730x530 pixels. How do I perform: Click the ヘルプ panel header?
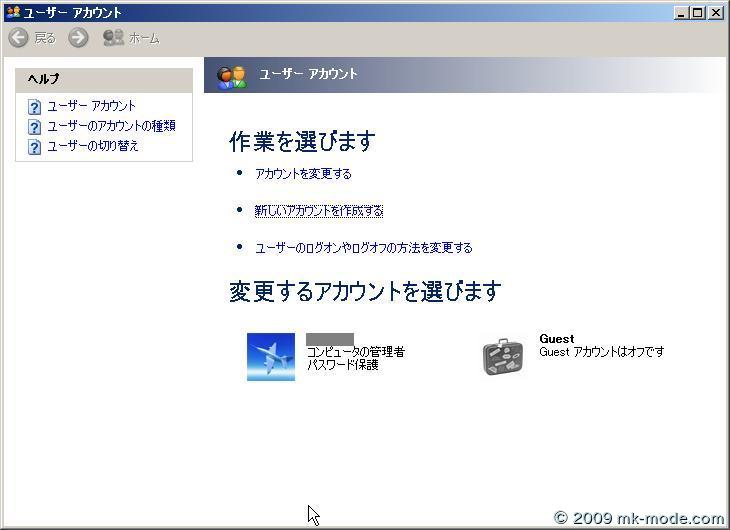(104, 80)
